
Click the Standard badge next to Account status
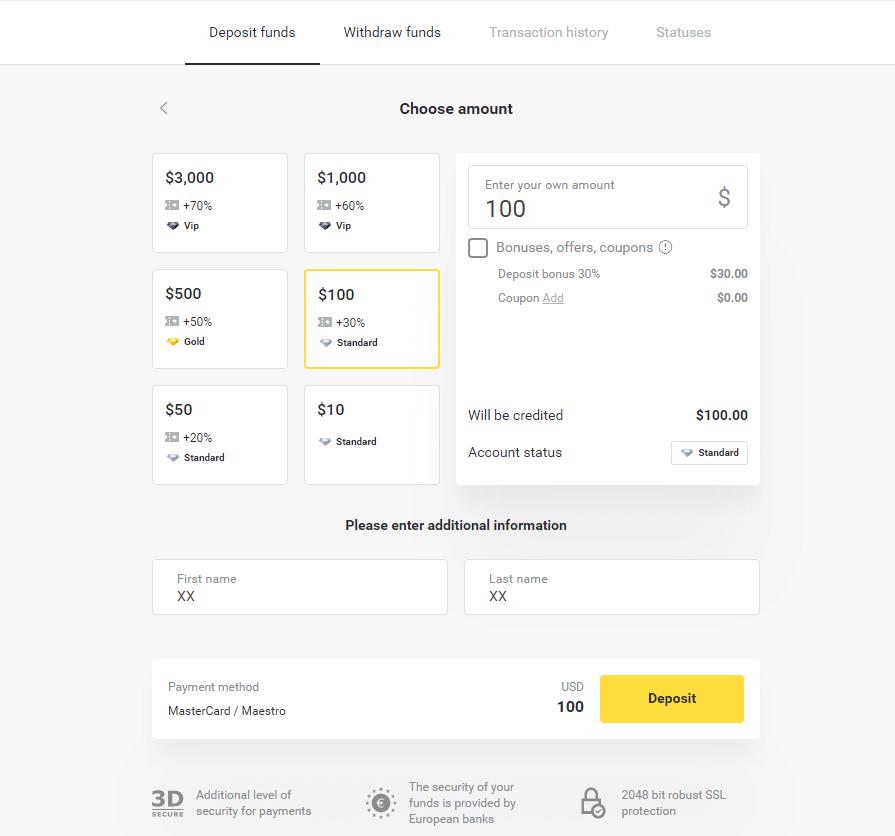[x=709, y=452]
